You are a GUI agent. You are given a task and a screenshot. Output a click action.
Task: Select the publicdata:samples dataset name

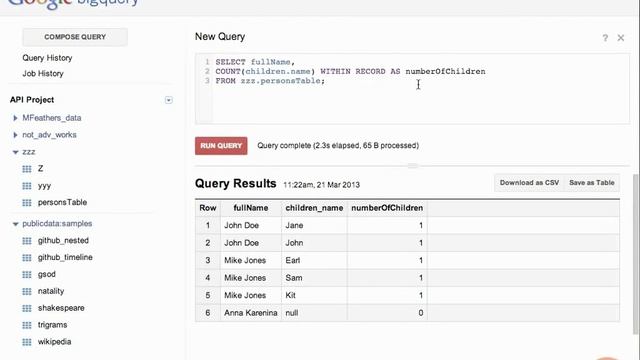(57, 224)
